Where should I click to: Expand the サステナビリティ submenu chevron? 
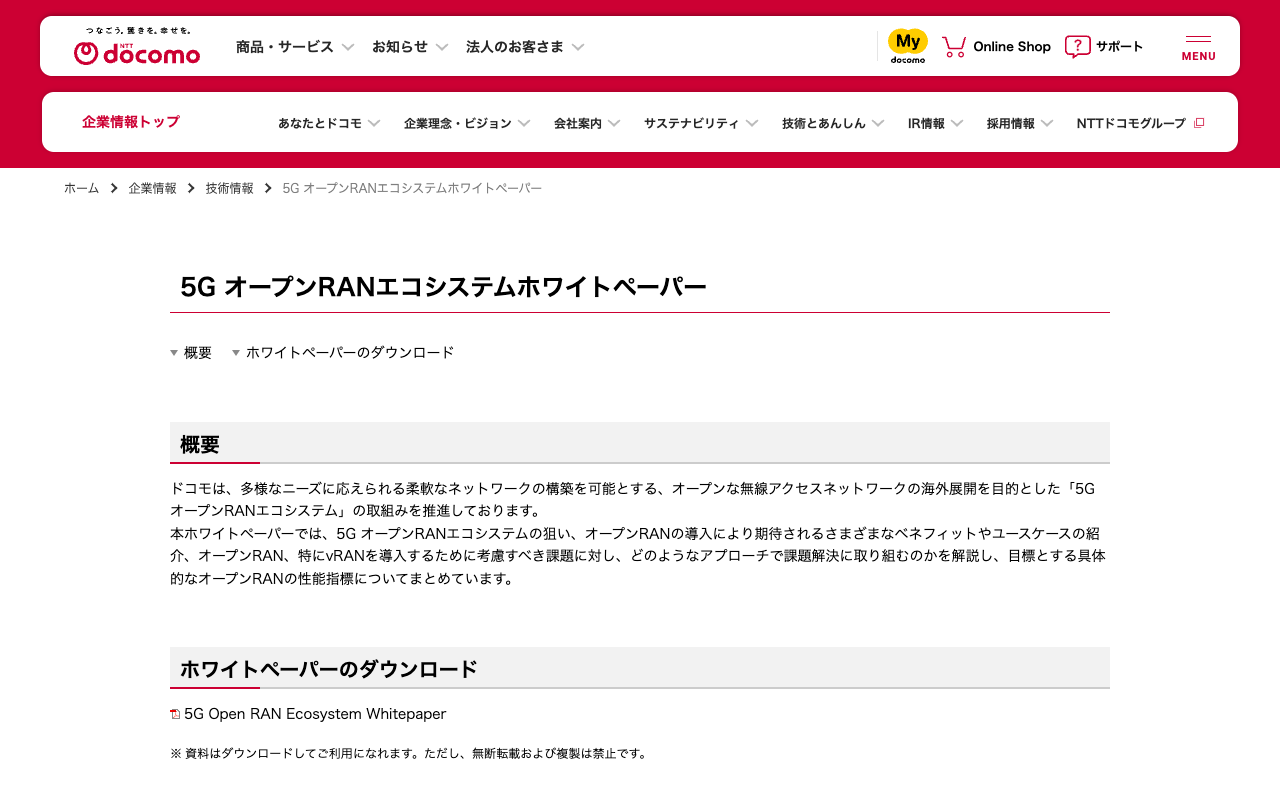pos(752,123)
